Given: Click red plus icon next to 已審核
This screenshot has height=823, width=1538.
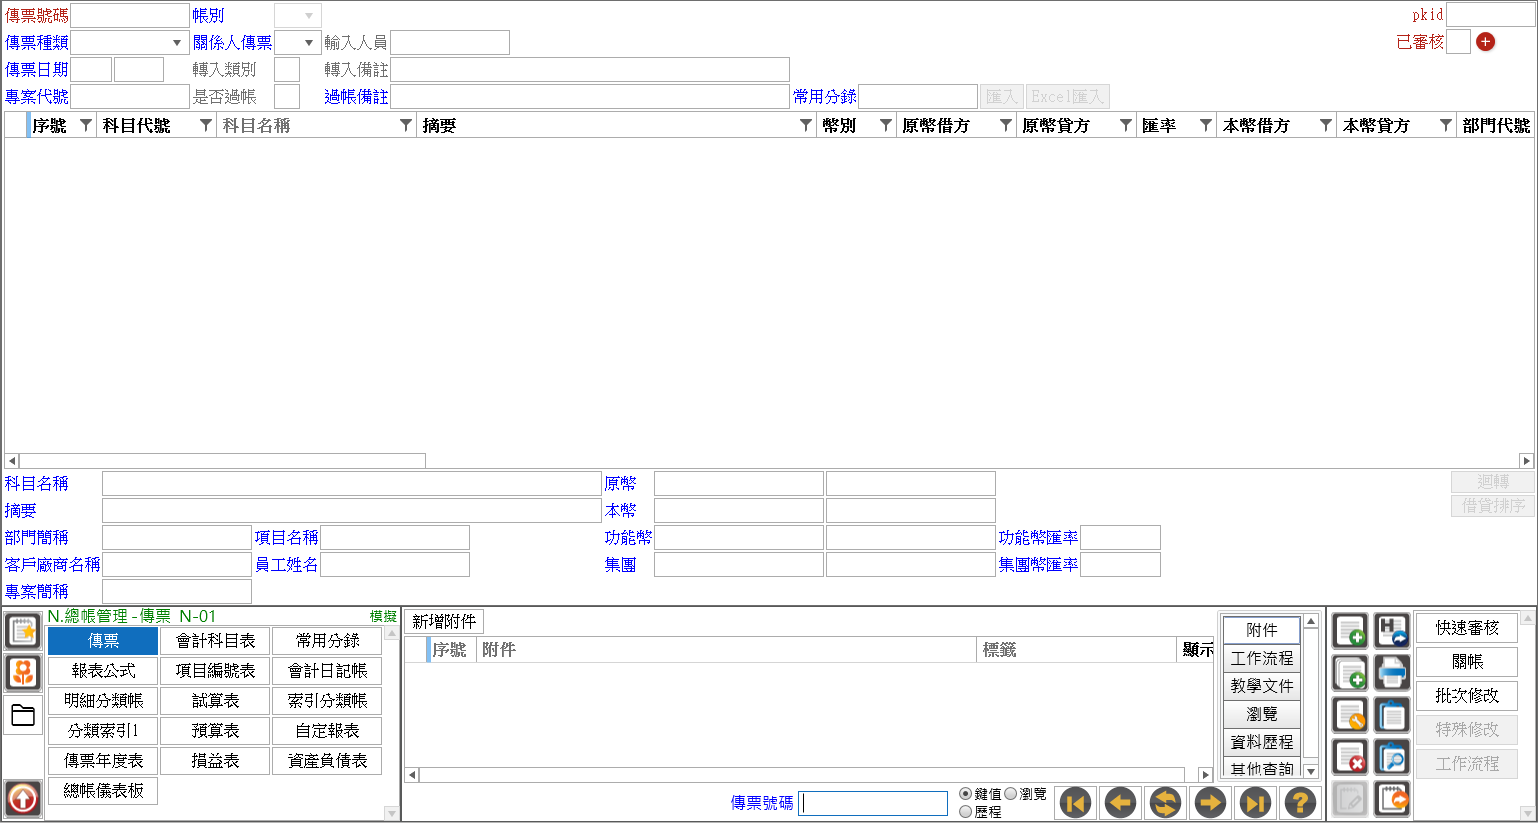Looking at the screenshot, I should coord(1486,42).
